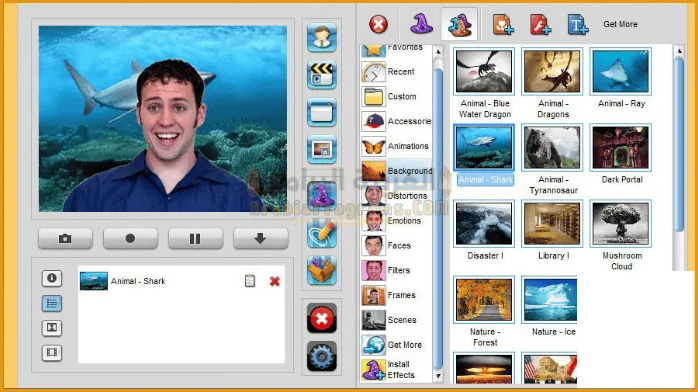Click the add text effect icon
Screen dimensions: 698x392
(577, 24)
